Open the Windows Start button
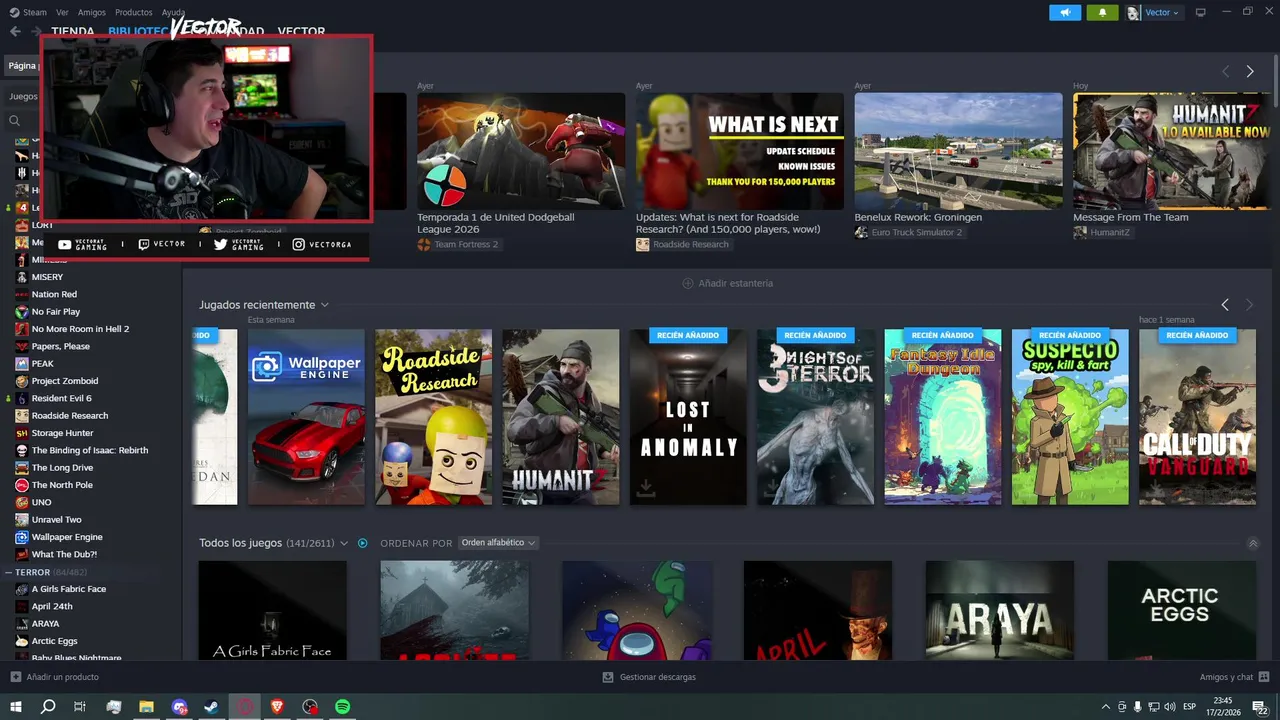Image resolution: width=1280 pixels, height=720 pixels. coord(16,707)
